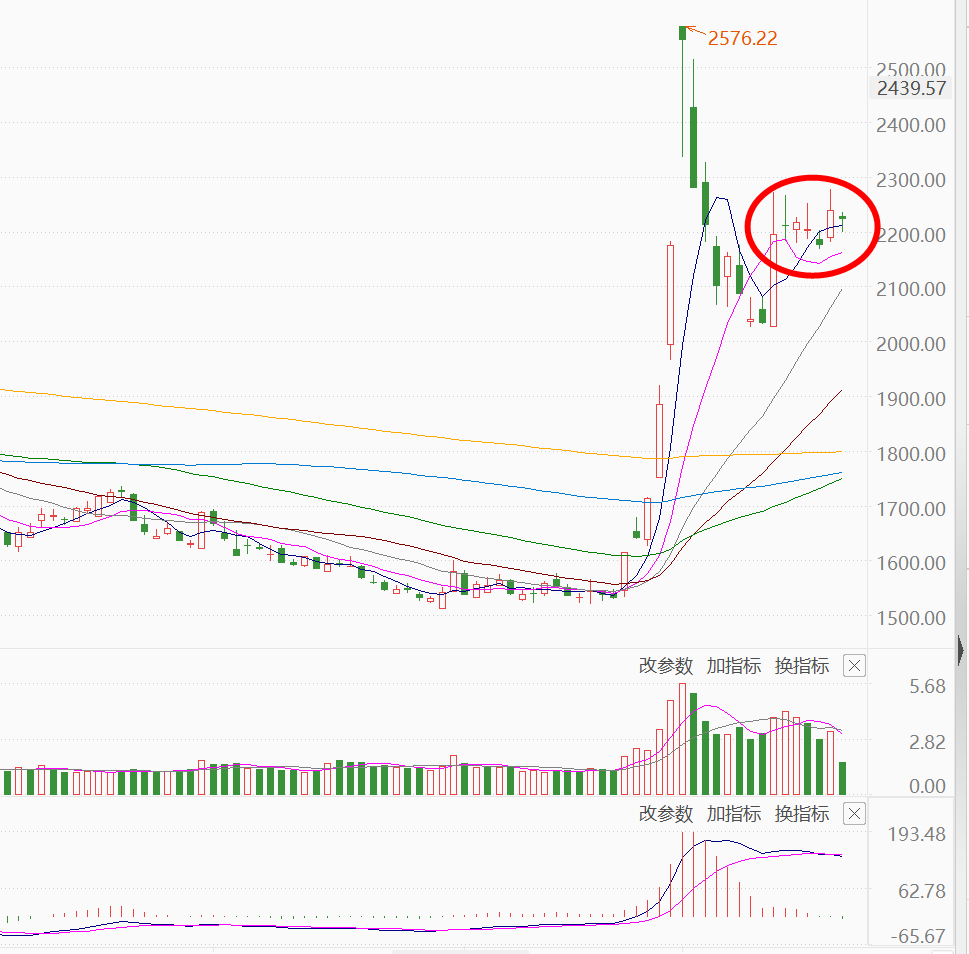Click the last green volume bar
The image size is (969, 954).
(x=842, y=779)
